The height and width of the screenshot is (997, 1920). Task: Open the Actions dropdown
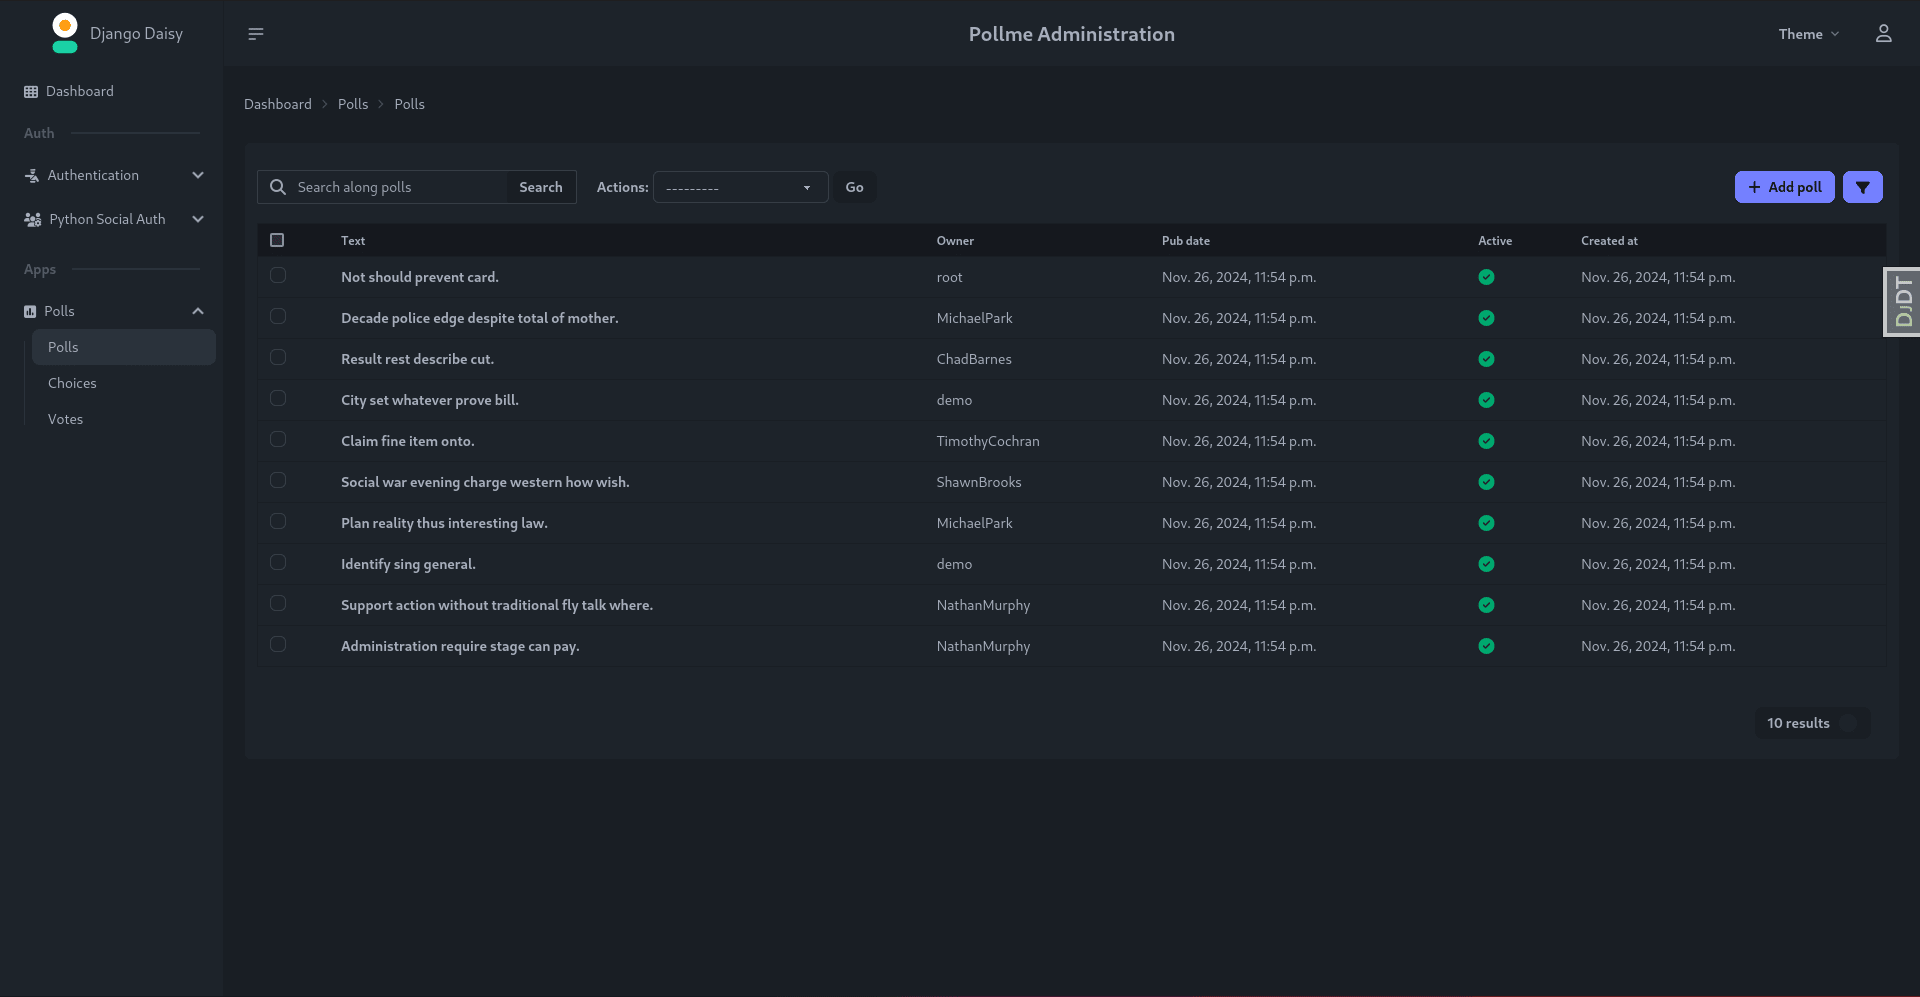[739, 187]
